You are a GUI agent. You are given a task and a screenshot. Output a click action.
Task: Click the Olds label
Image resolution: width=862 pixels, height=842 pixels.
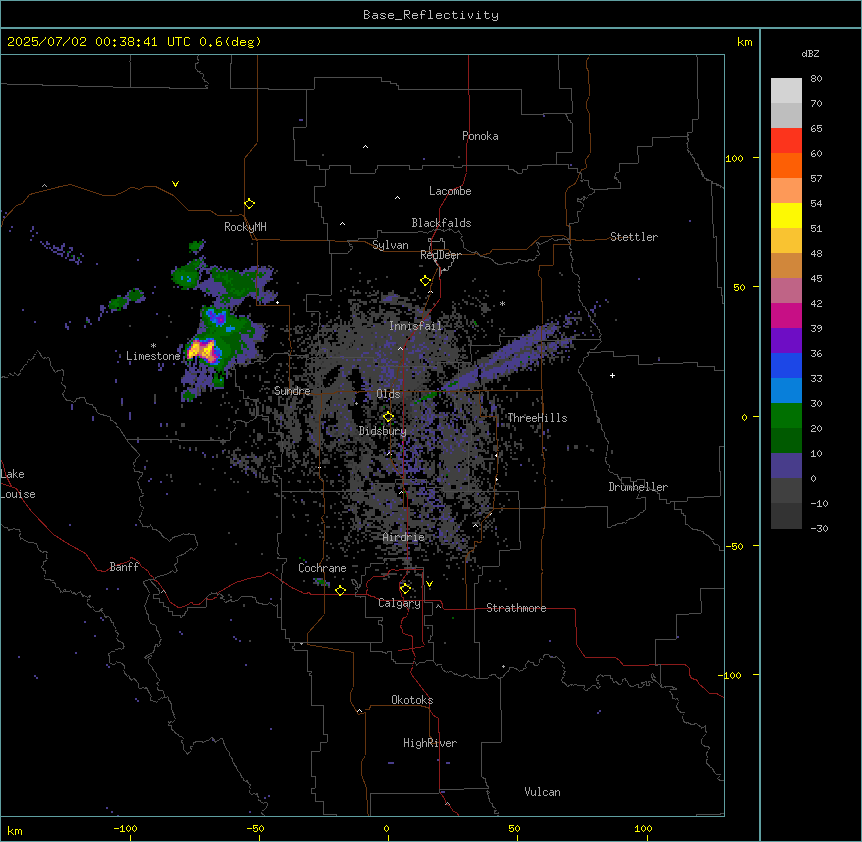[x=388, y=394]
